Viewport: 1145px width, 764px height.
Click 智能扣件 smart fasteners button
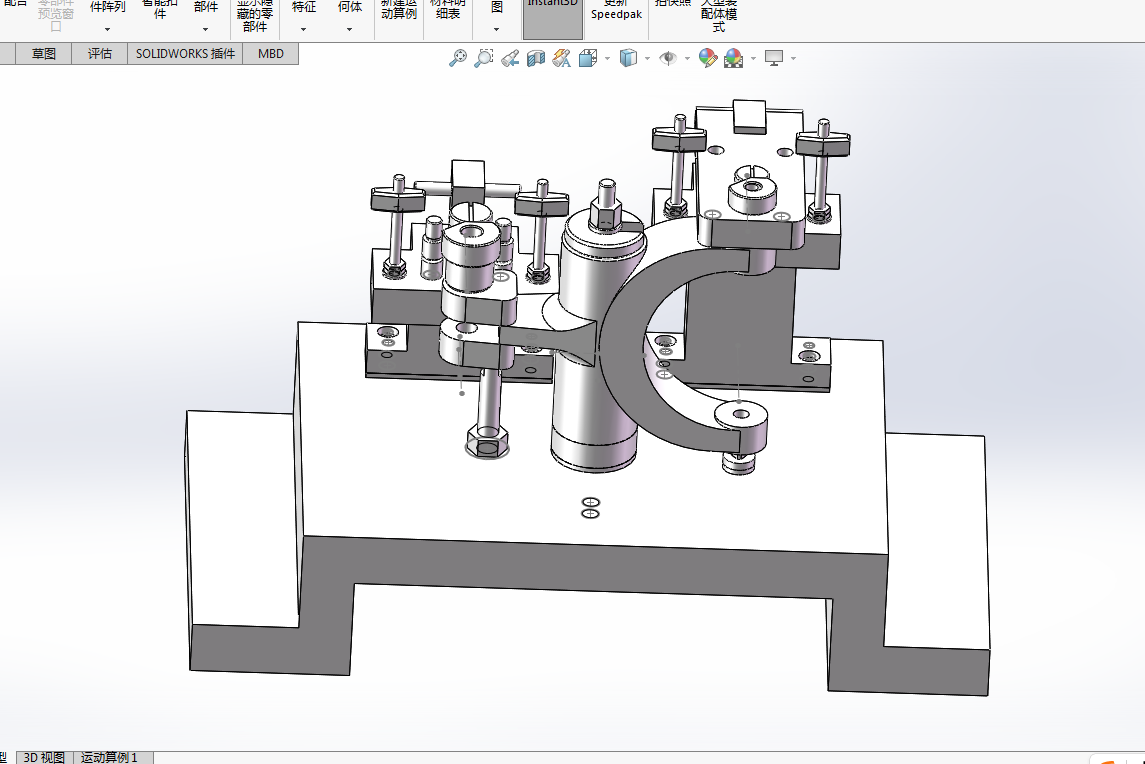[x=160, y=9]
